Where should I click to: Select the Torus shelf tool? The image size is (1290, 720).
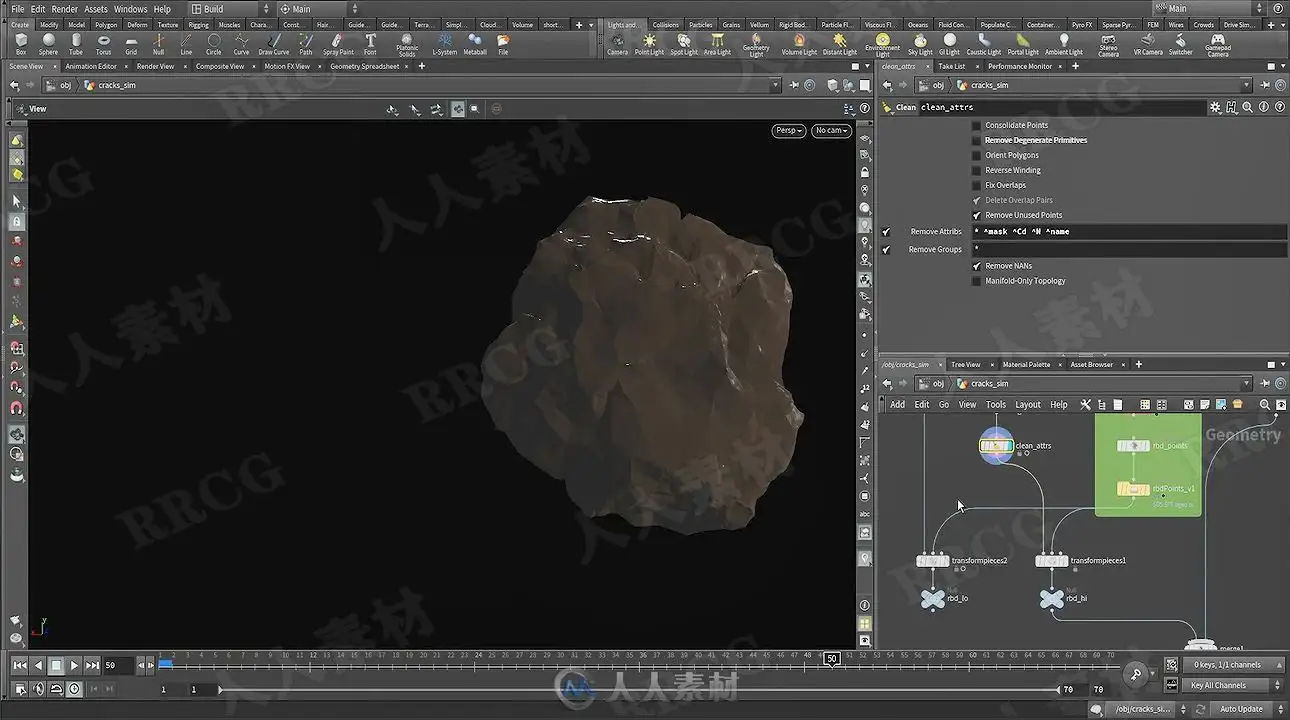click(x=103, y=44)
